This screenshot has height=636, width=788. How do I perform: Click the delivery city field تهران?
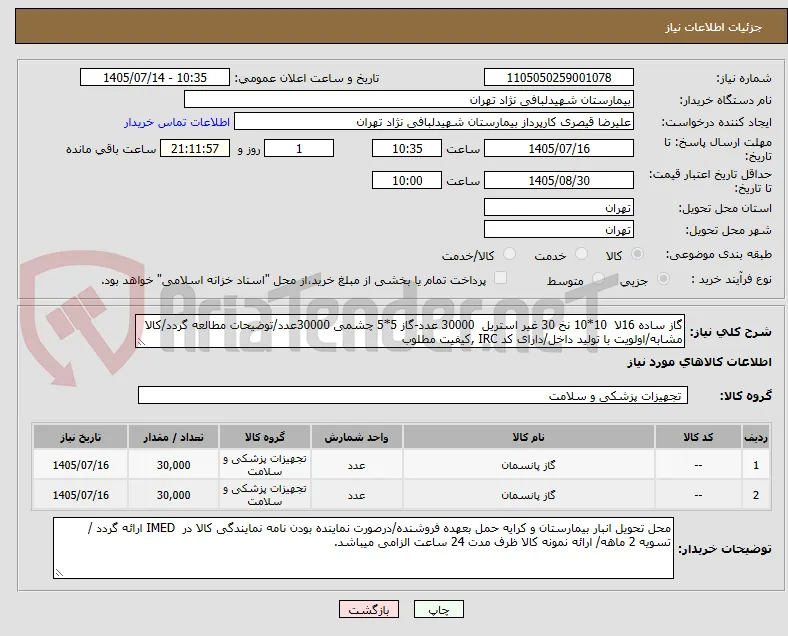point(559,230)
